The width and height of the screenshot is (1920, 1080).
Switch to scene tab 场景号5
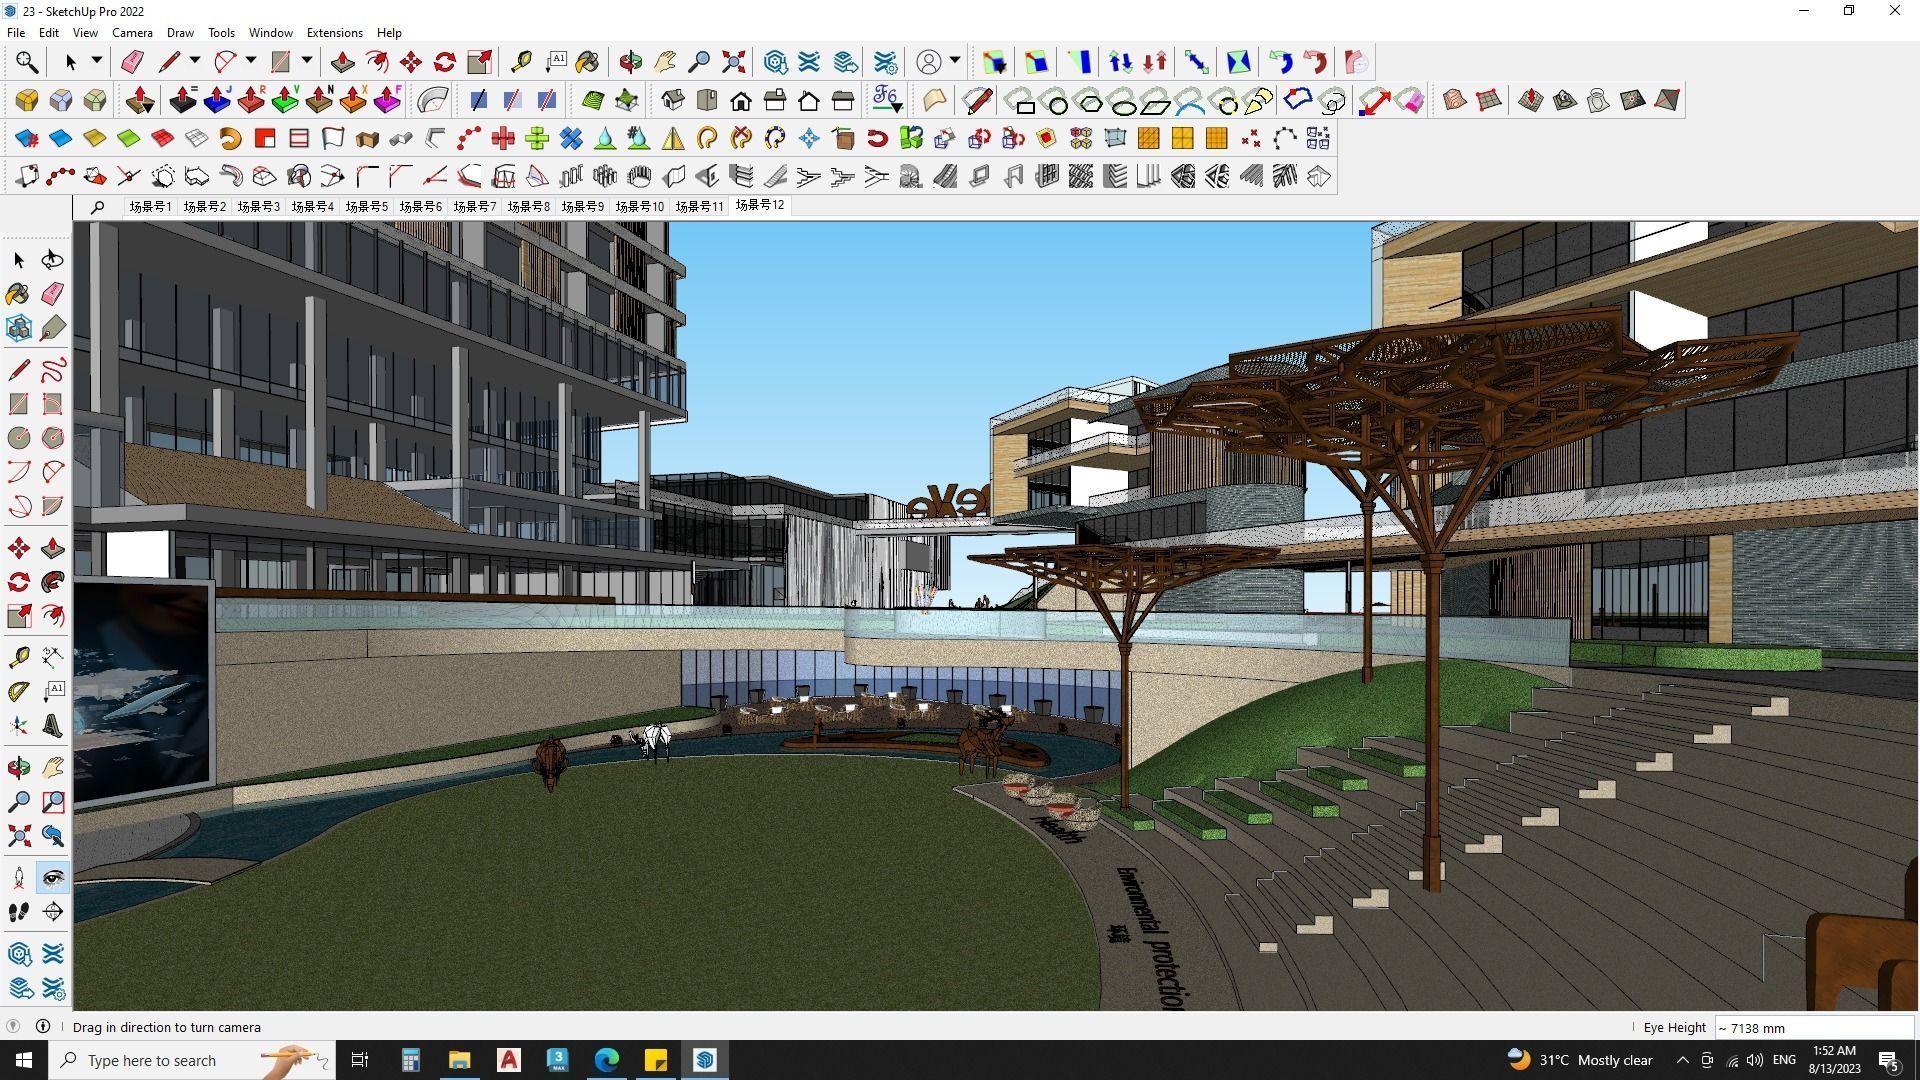[x=366, y=206]
